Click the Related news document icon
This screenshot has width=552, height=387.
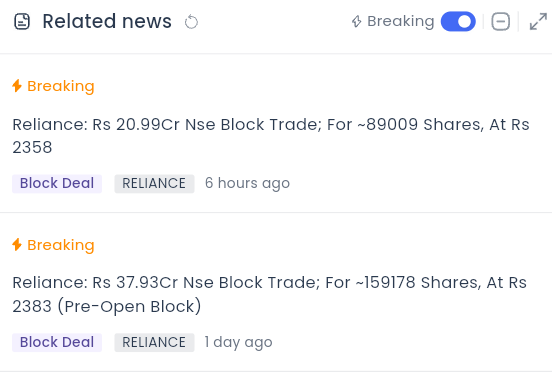pos(22,21)
